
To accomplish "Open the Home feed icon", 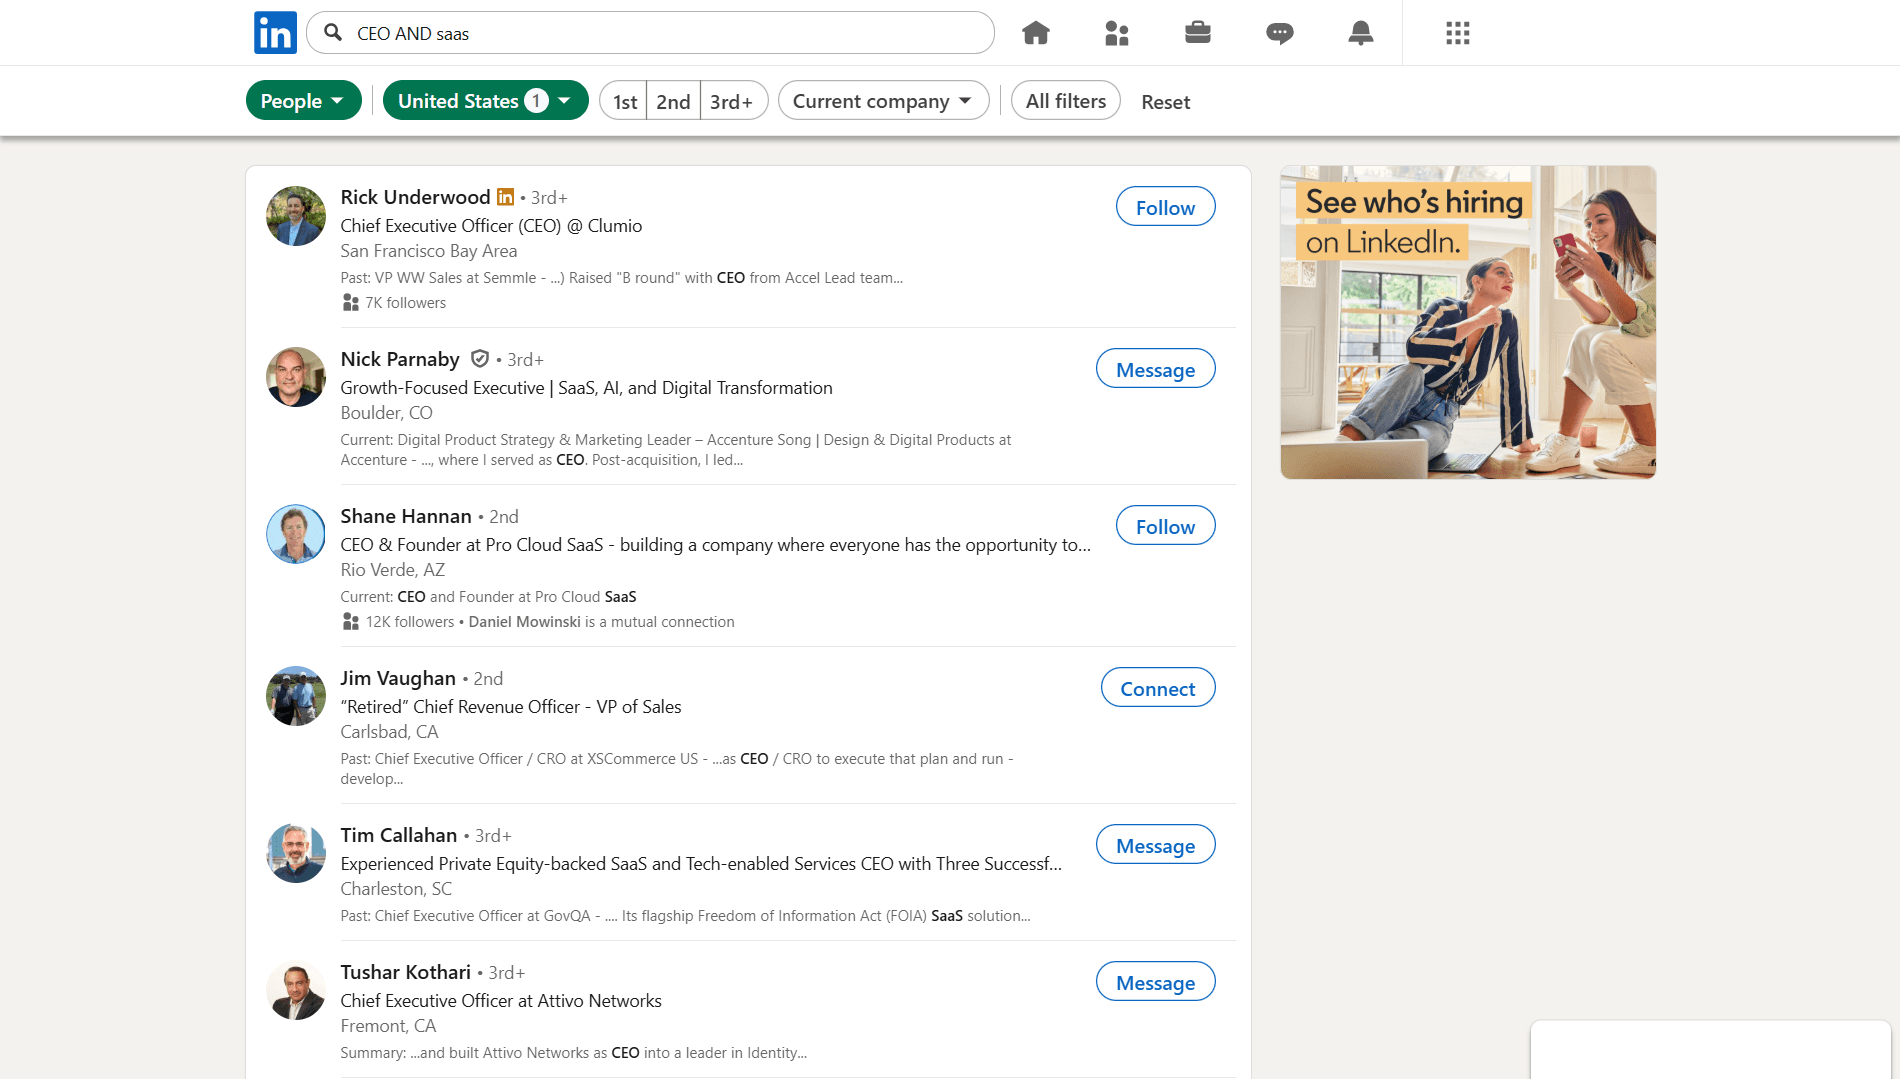I will tap(1036, 32).
